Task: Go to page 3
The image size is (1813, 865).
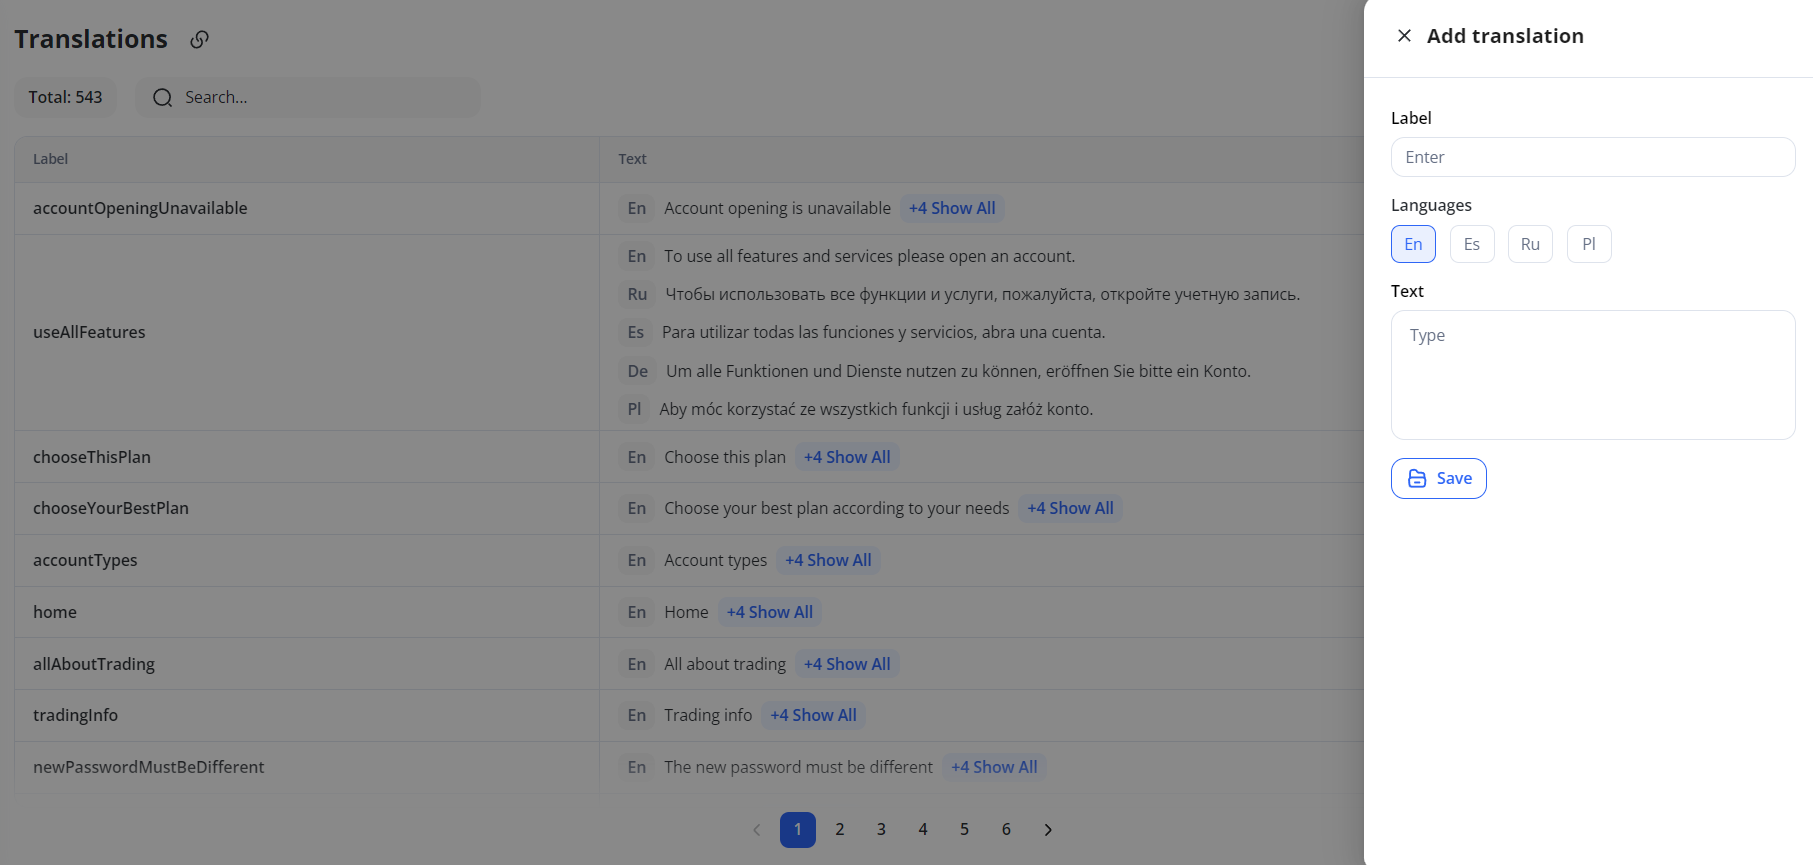Action: pos(881,830)
